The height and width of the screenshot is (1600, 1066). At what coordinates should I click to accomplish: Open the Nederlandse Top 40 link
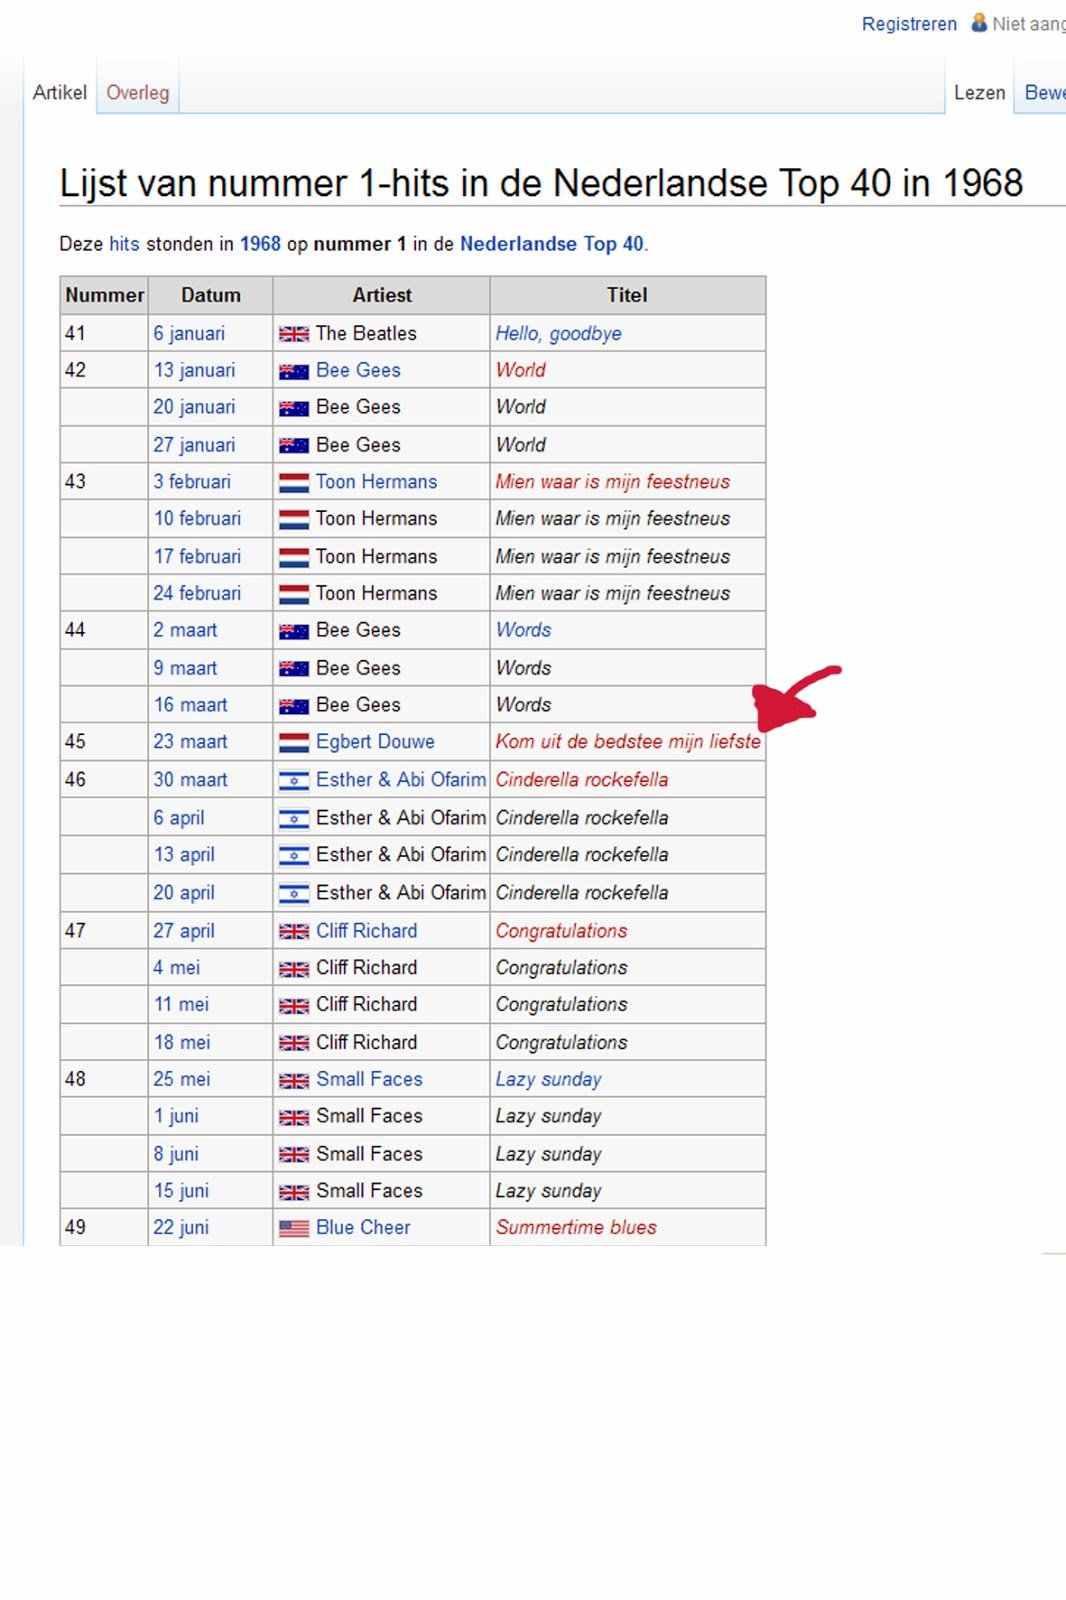coord(552,244)
